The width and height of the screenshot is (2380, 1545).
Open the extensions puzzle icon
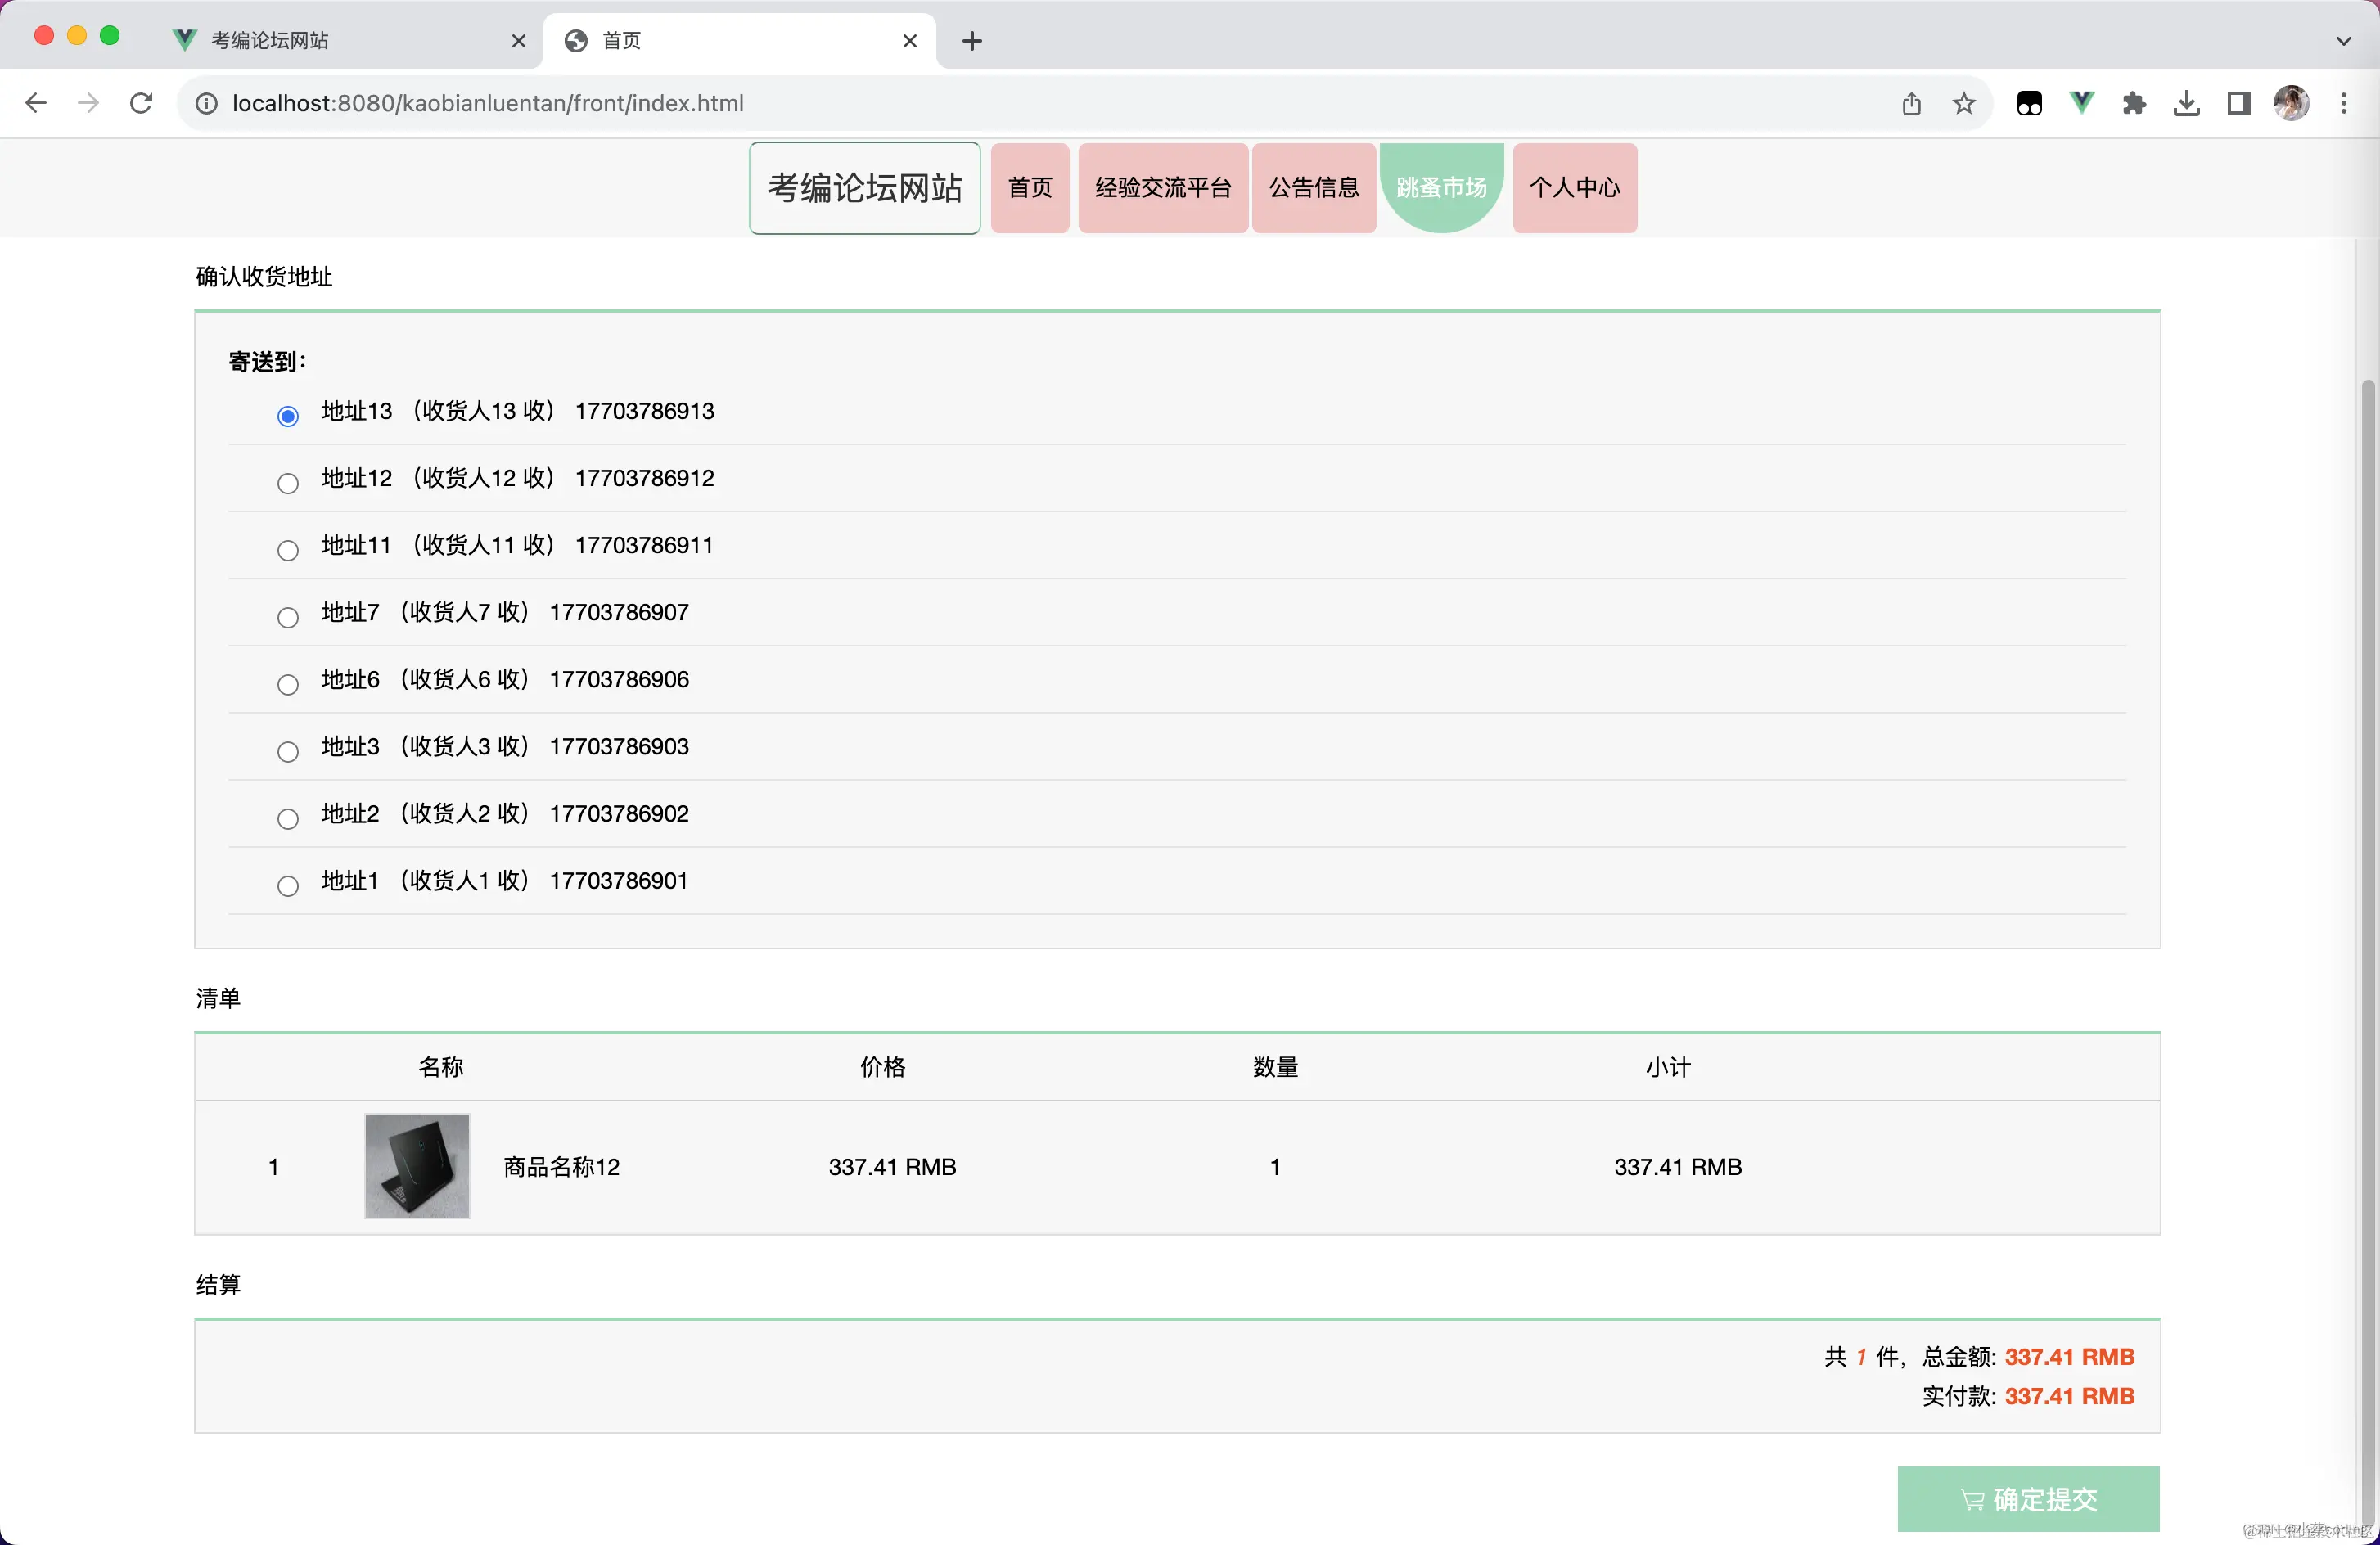(x=2134, y=103)
